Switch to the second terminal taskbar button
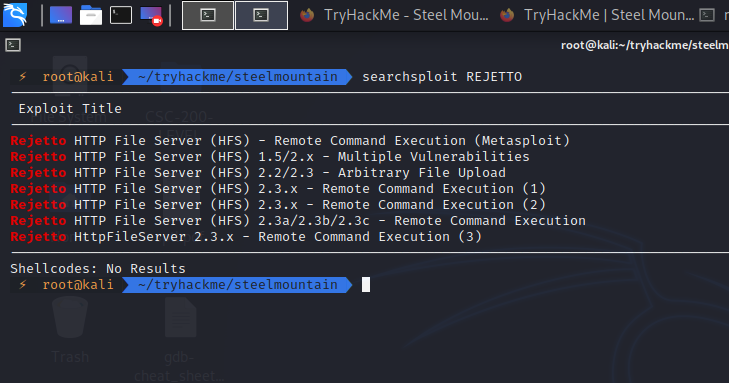This screenshot has height=383, width=729. [261, 15]
